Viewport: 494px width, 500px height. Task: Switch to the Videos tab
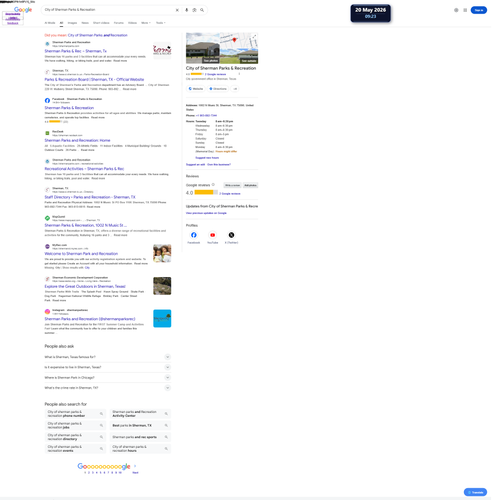[133, 23]
